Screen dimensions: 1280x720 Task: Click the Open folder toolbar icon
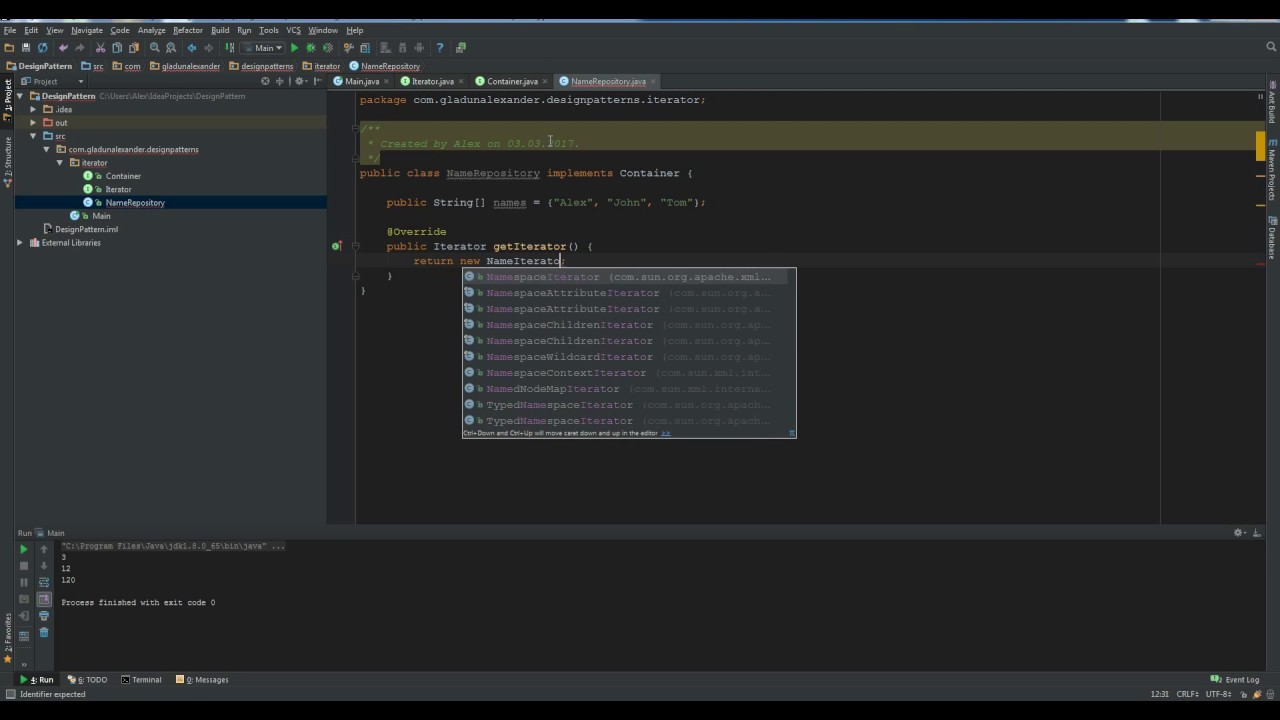[x=9, y=47]
